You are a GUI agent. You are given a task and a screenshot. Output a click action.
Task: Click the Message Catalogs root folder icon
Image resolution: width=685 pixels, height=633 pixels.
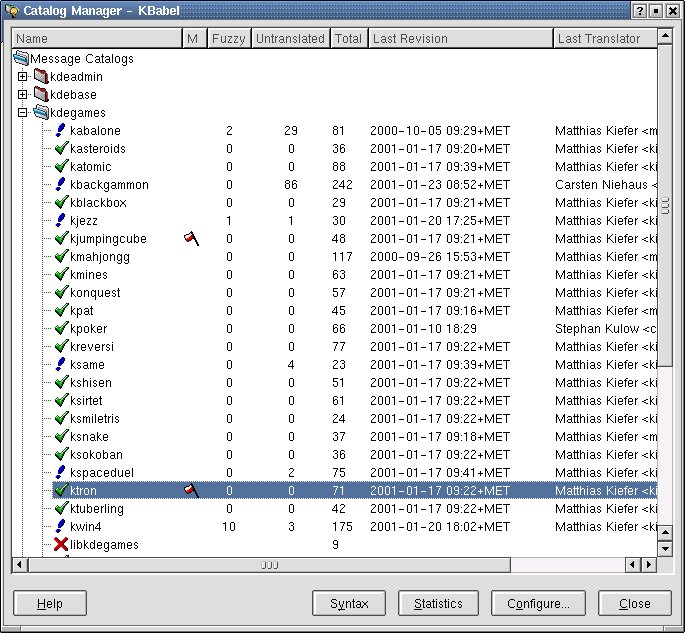click(x=21, y=59)
